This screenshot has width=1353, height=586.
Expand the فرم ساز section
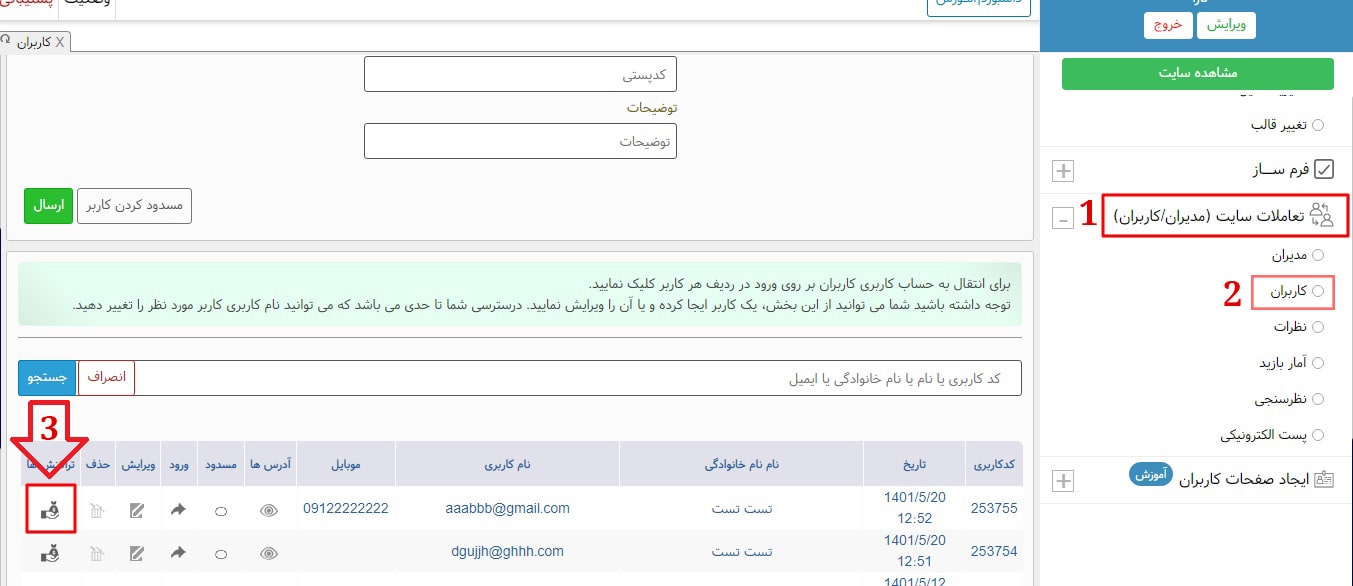(1063, 170)
